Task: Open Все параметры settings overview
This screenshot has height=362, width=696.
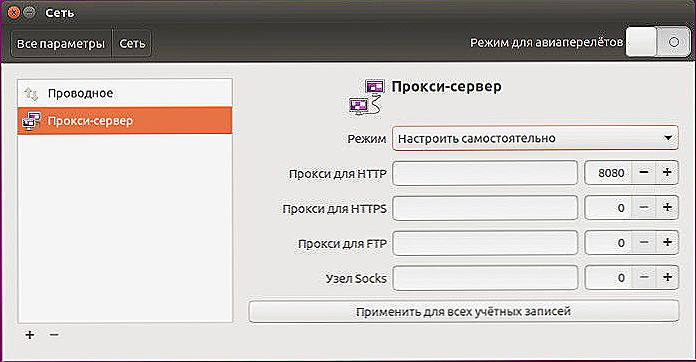Action: coord(61,43)
